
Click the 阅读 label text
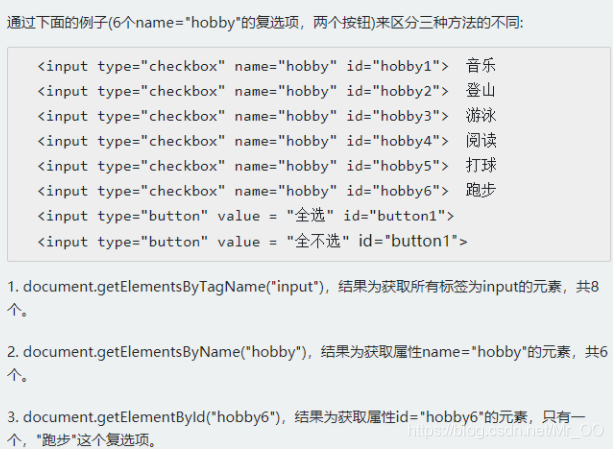pyautogui.click(x=480, y=141)
